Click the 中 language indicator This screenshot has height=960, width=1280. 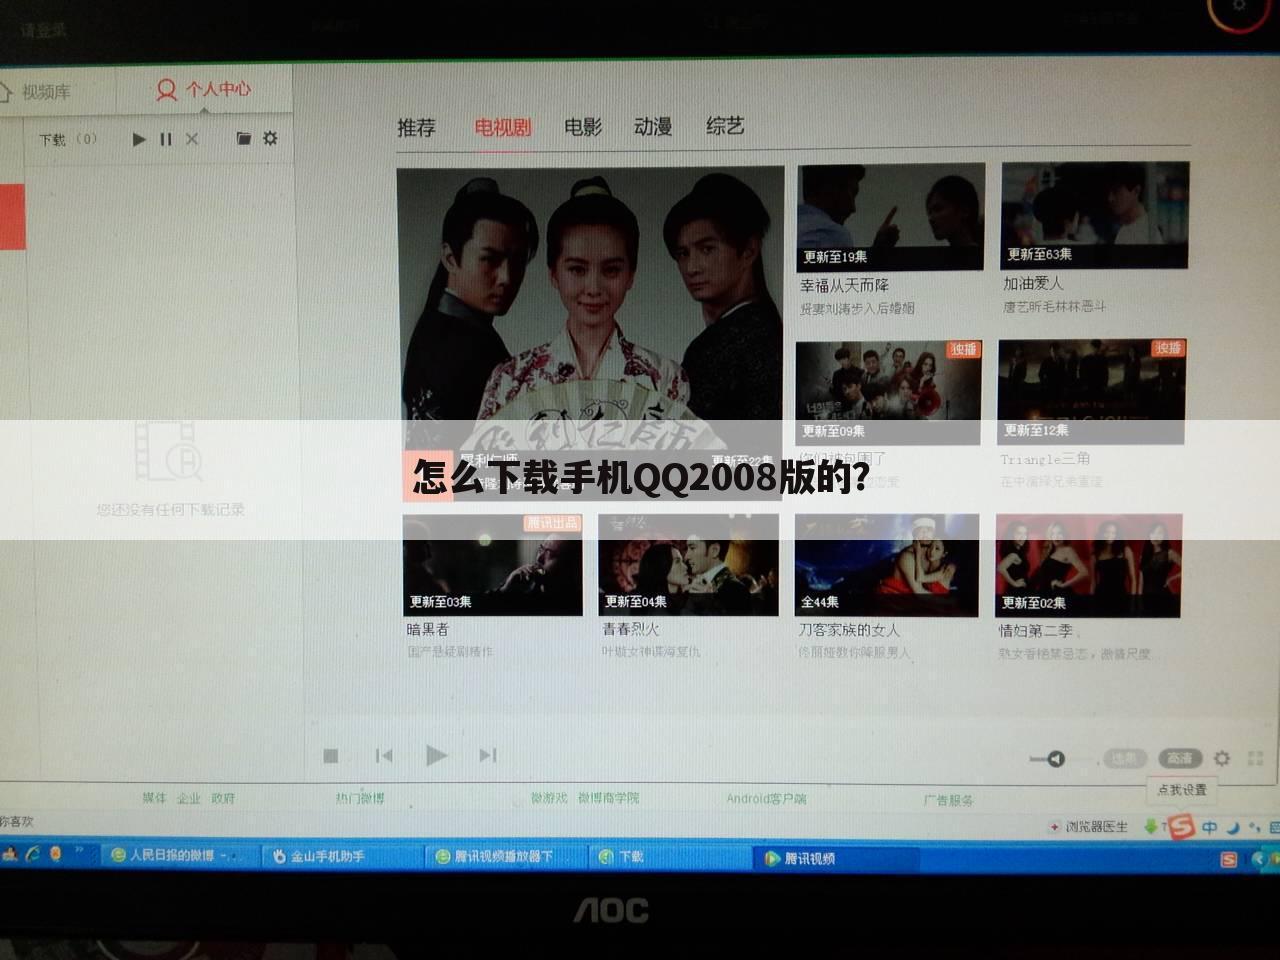pos(1210,827)
